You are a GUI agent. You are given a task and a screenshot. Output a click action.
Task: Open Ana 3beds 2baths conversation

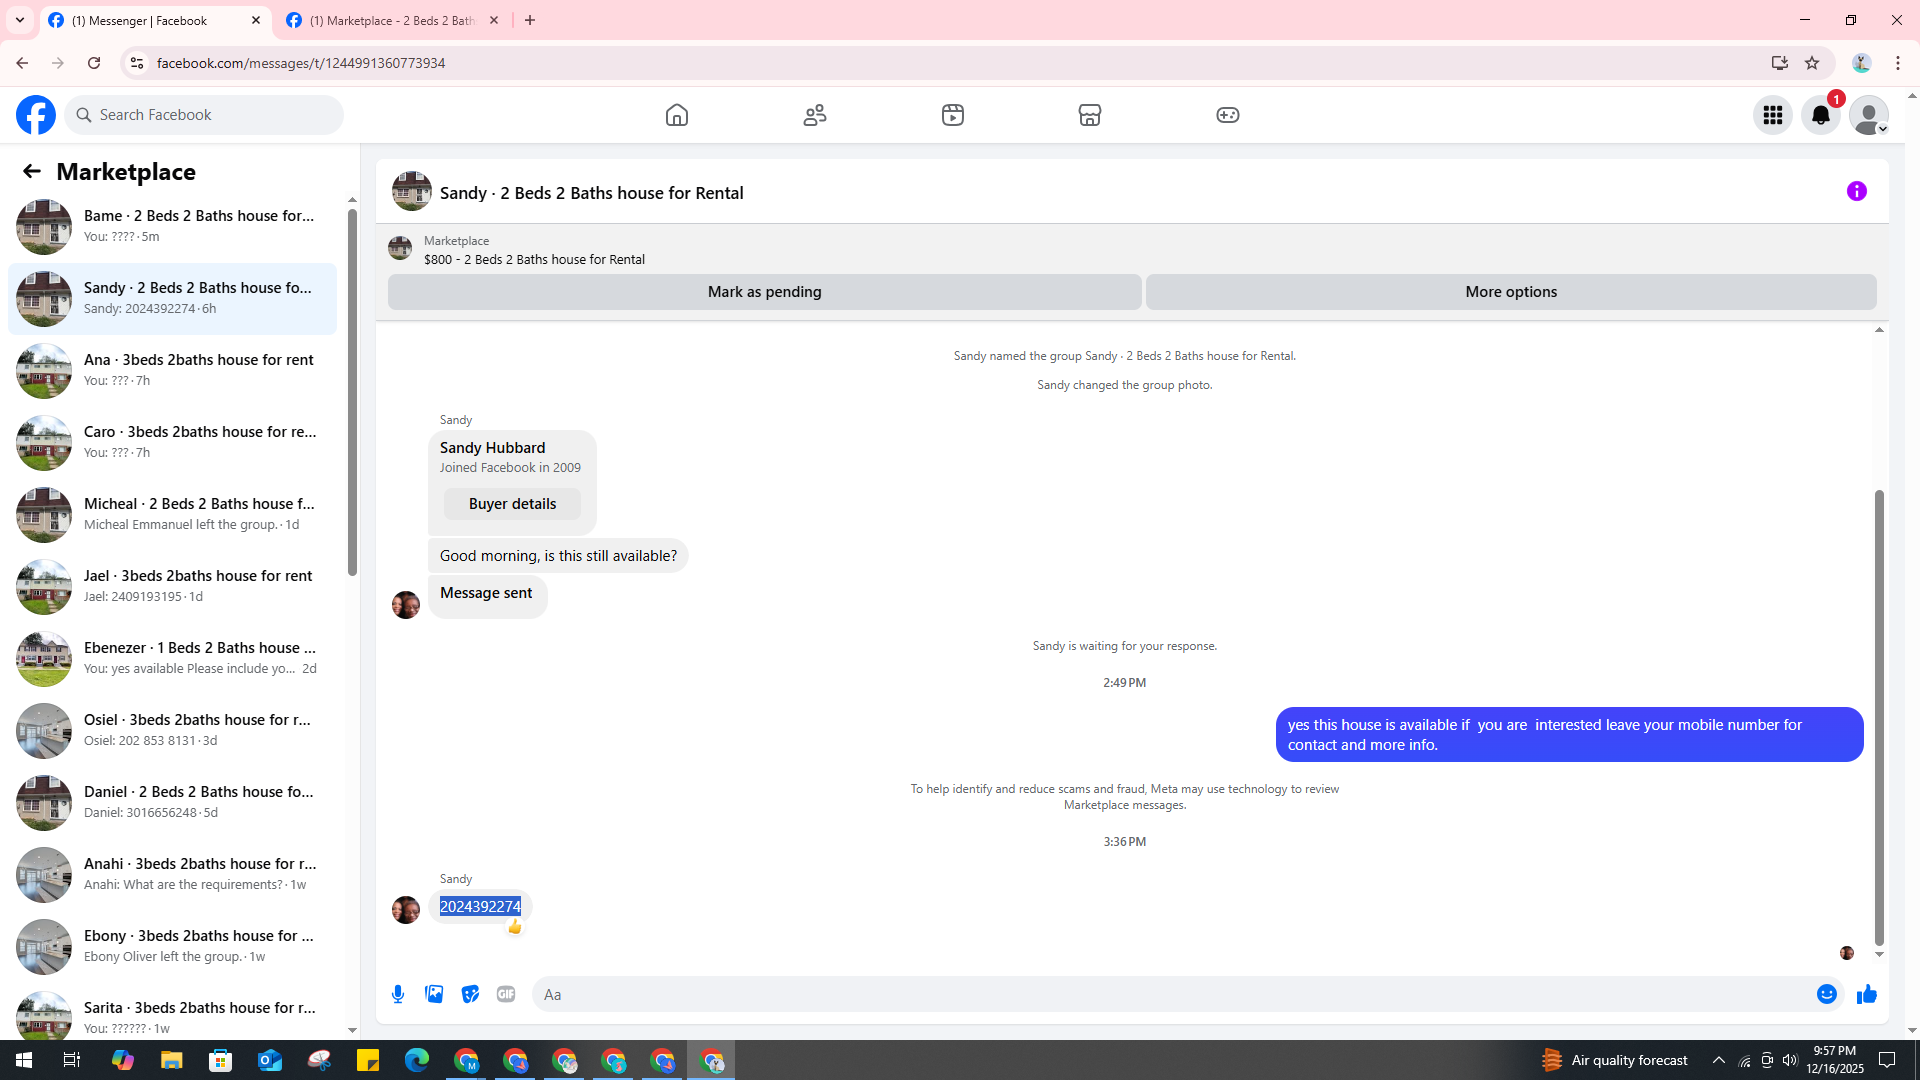point(173,371)
